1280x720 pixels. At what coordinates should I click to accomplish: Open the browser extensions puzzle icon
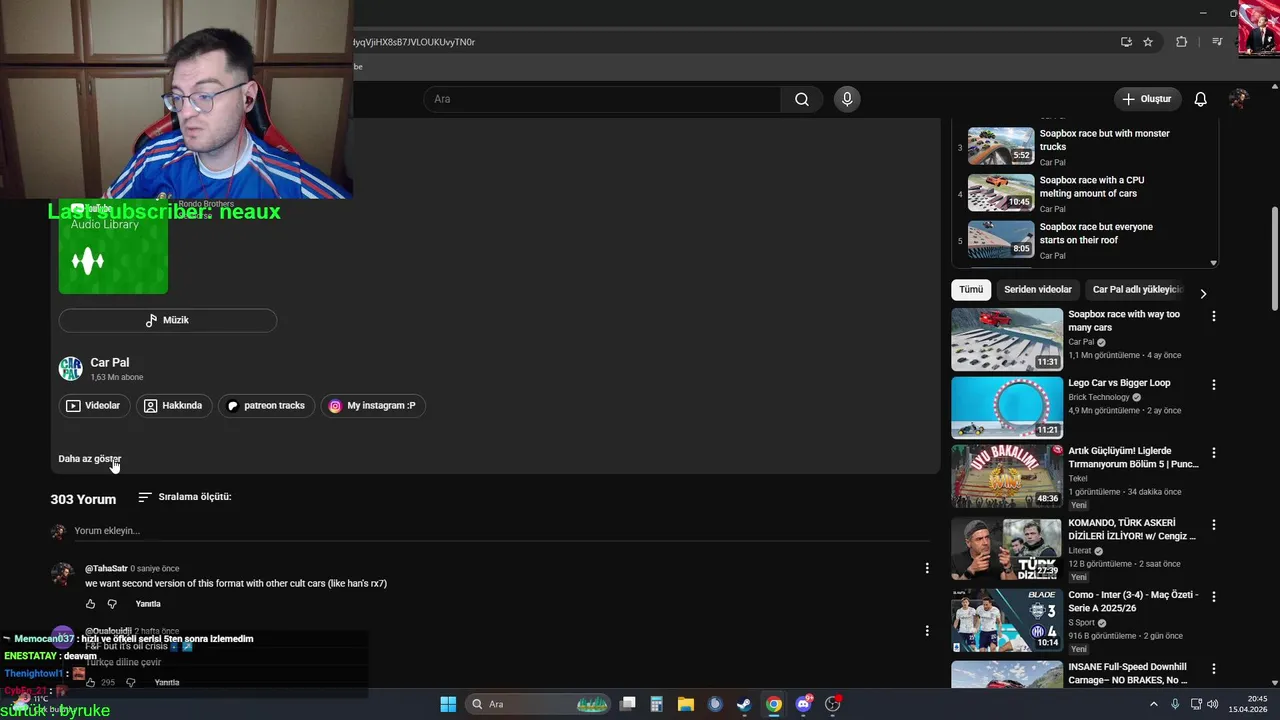coord(1181,42)
